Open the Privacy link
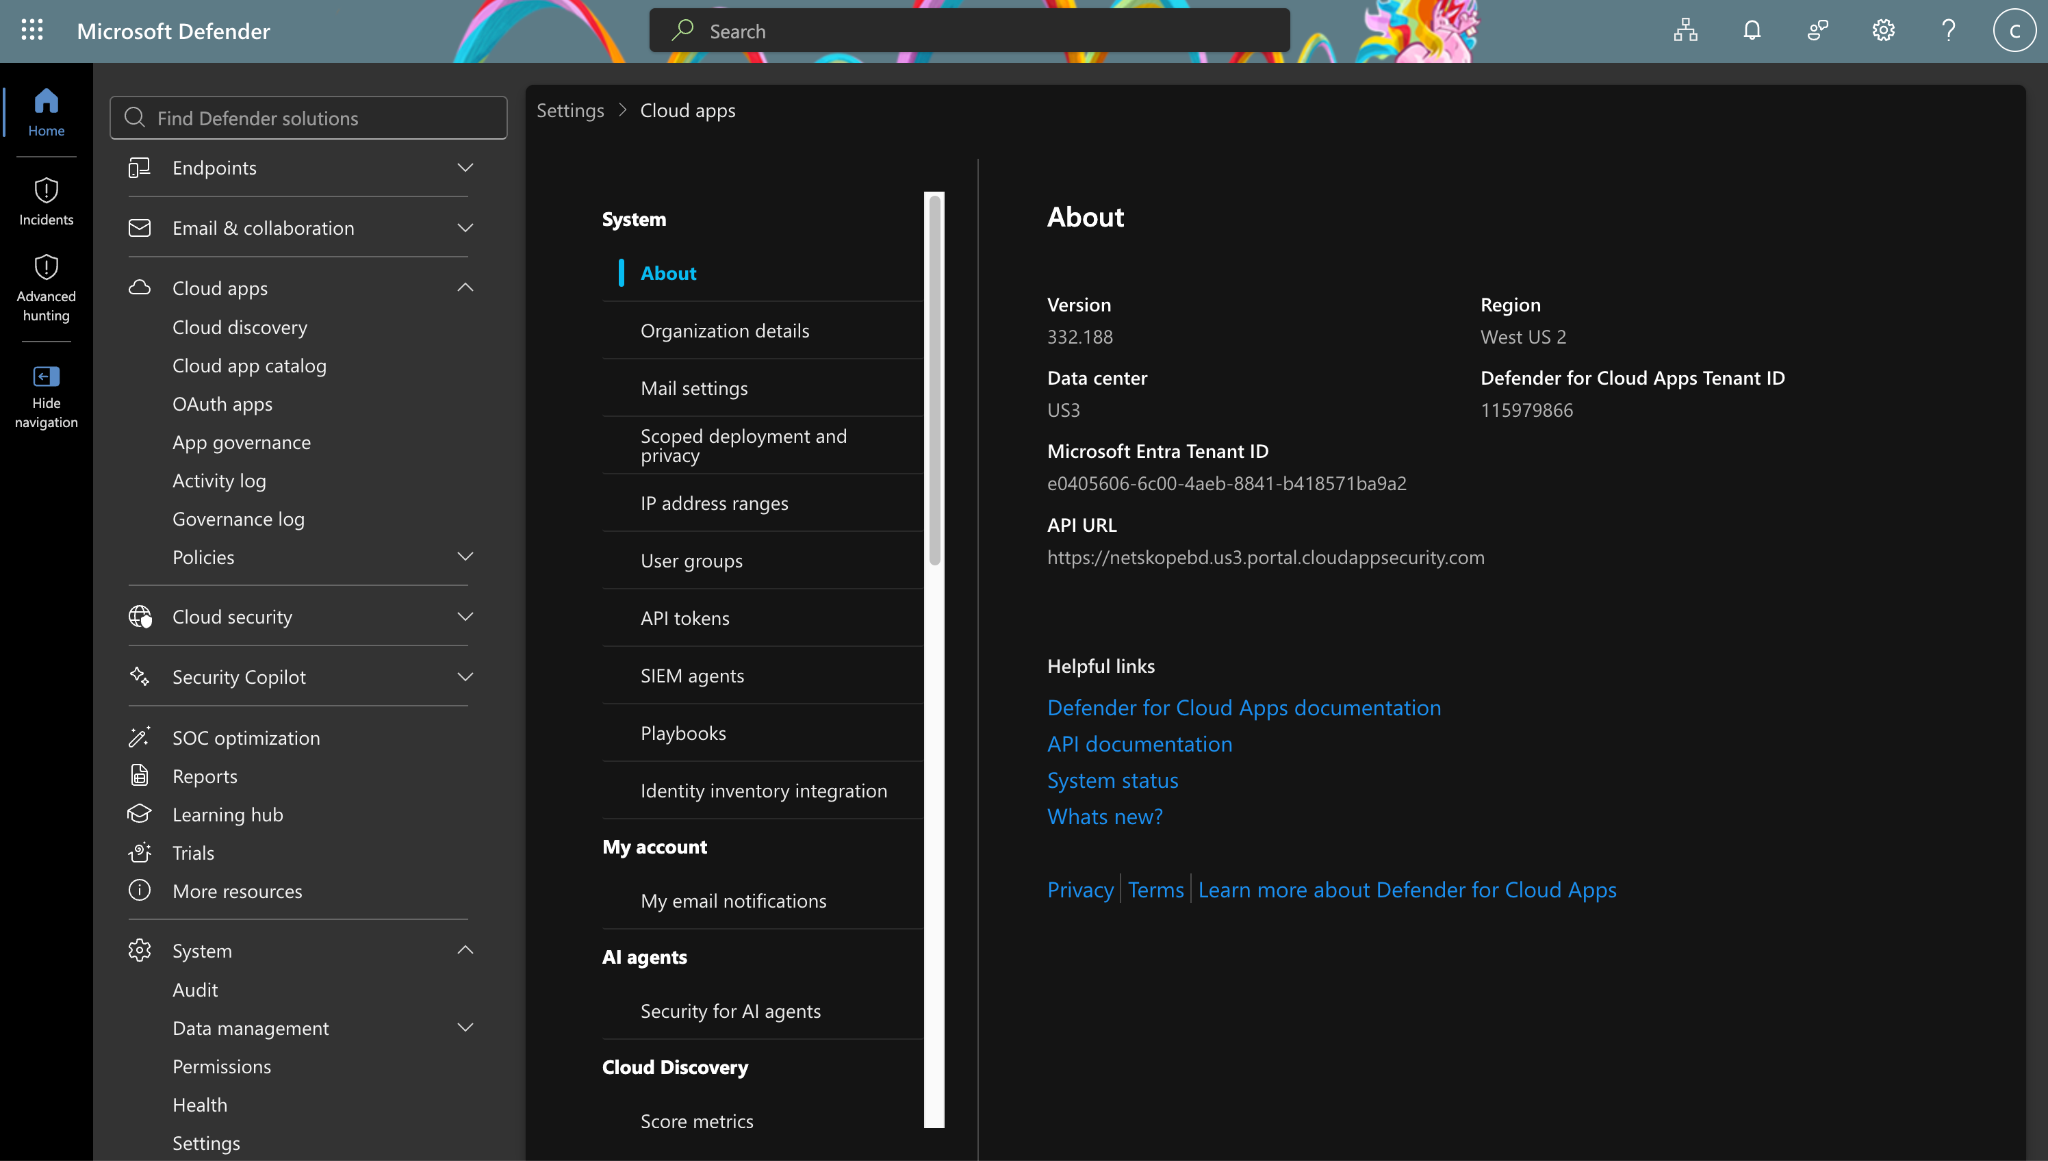This screenshot has width=2048, height=1161. [x=1080, y=890]
